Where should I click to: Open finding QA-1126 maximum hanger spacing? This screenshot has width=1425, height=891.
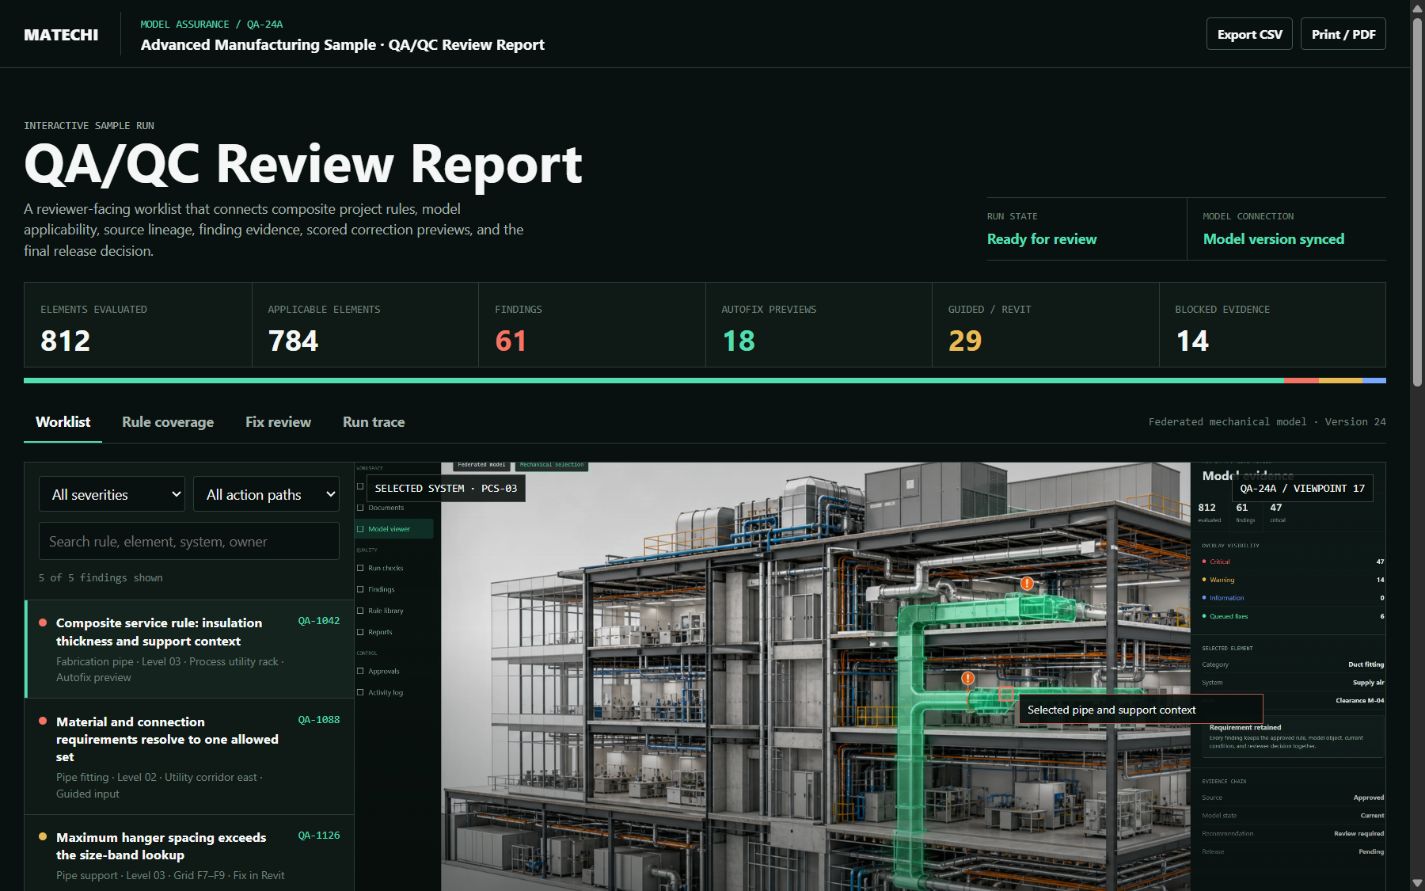[x=190, y=853]
